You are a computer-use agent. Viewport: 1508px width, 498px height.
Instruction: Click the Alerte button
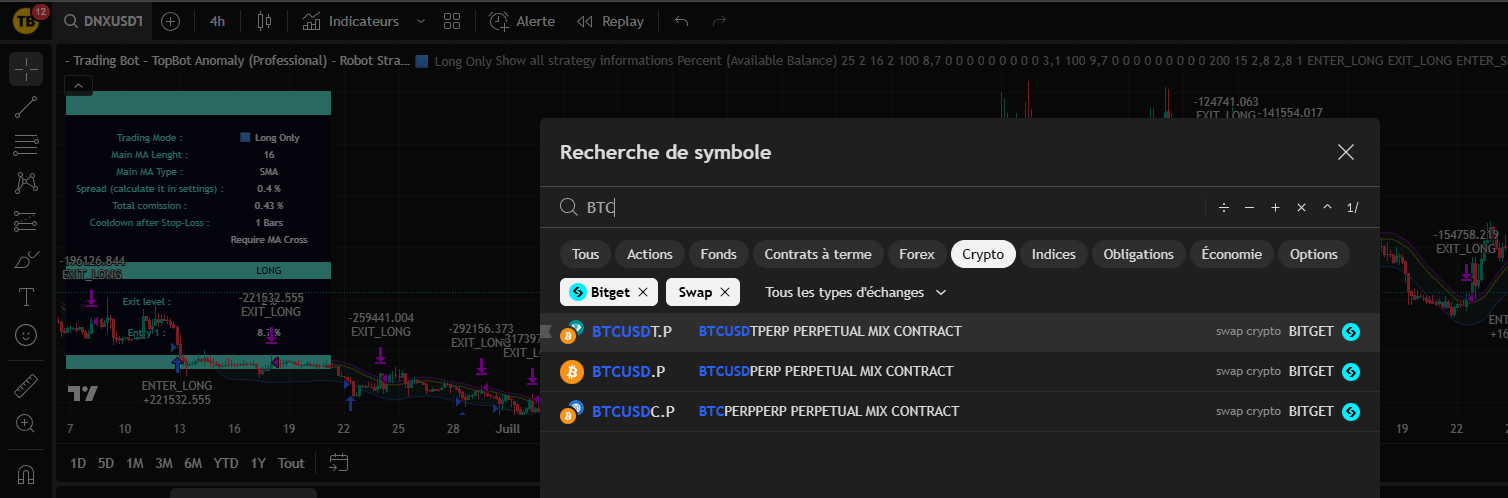coord(522,21)
